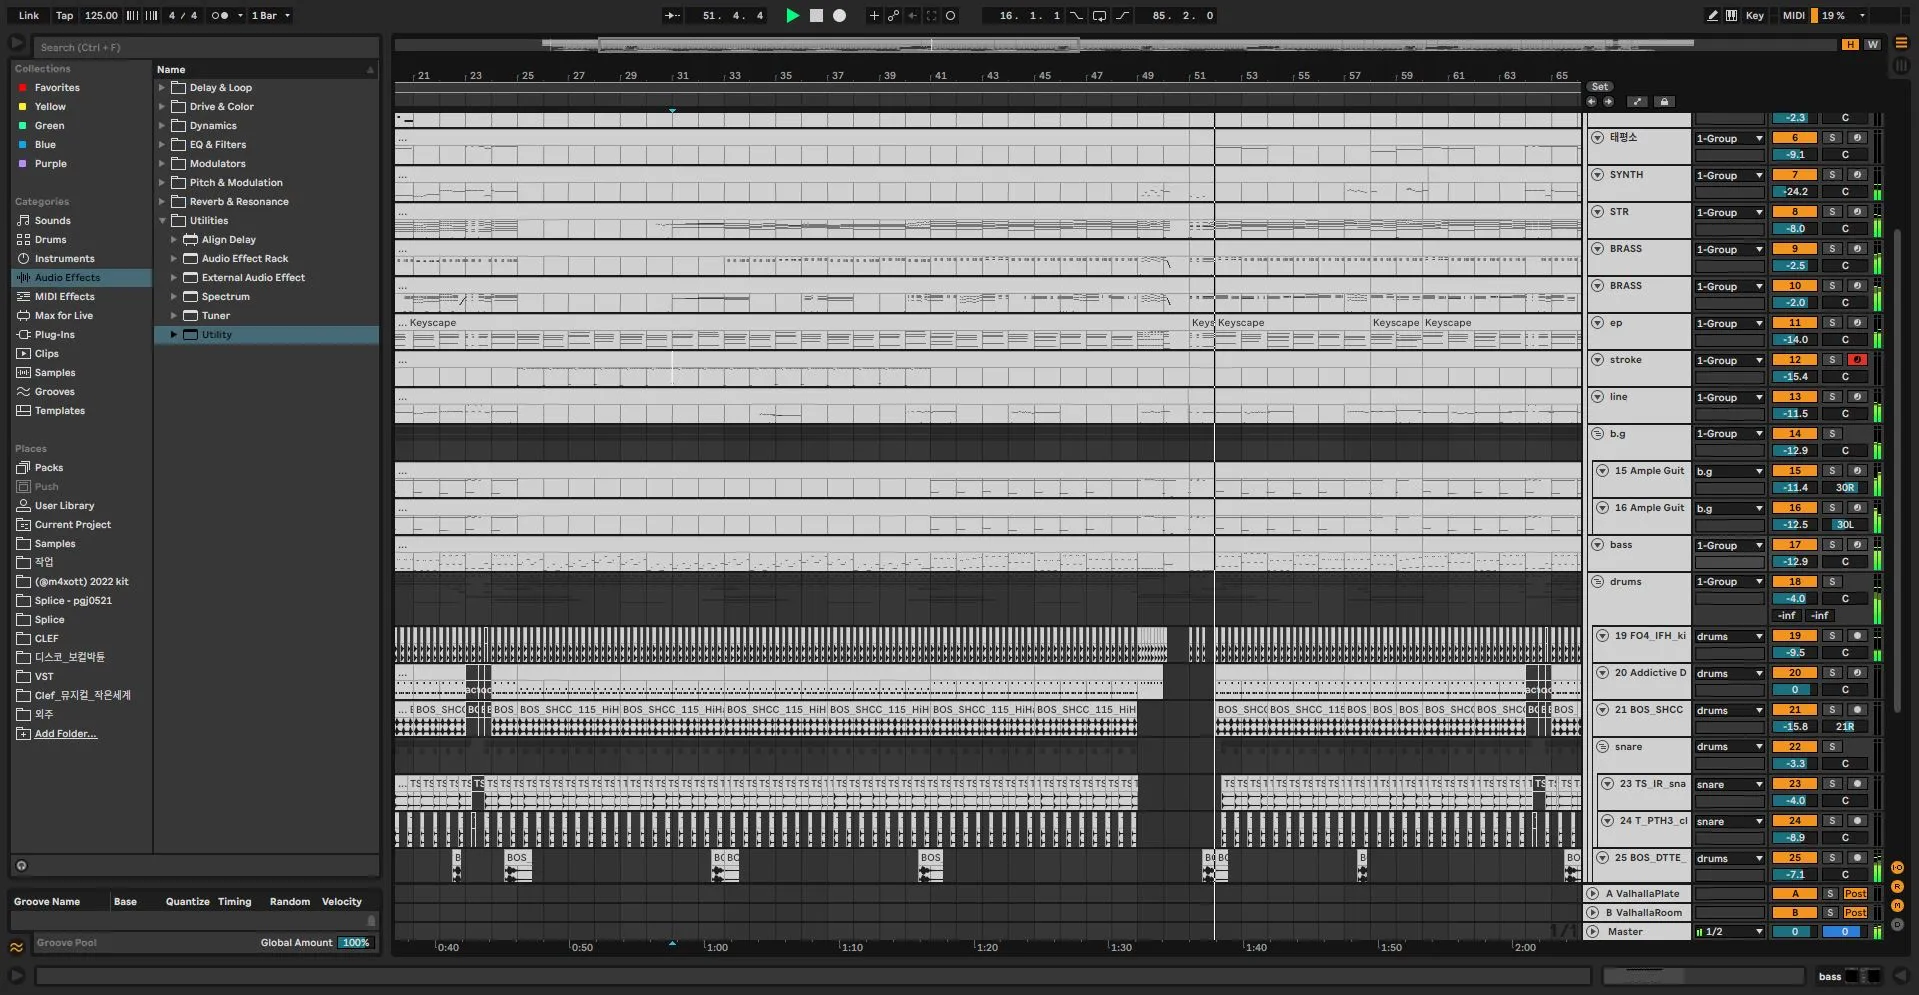1919x995 pixels.
Task: Adjust the Global Amount 100% slider
Action: coord(355,943)
